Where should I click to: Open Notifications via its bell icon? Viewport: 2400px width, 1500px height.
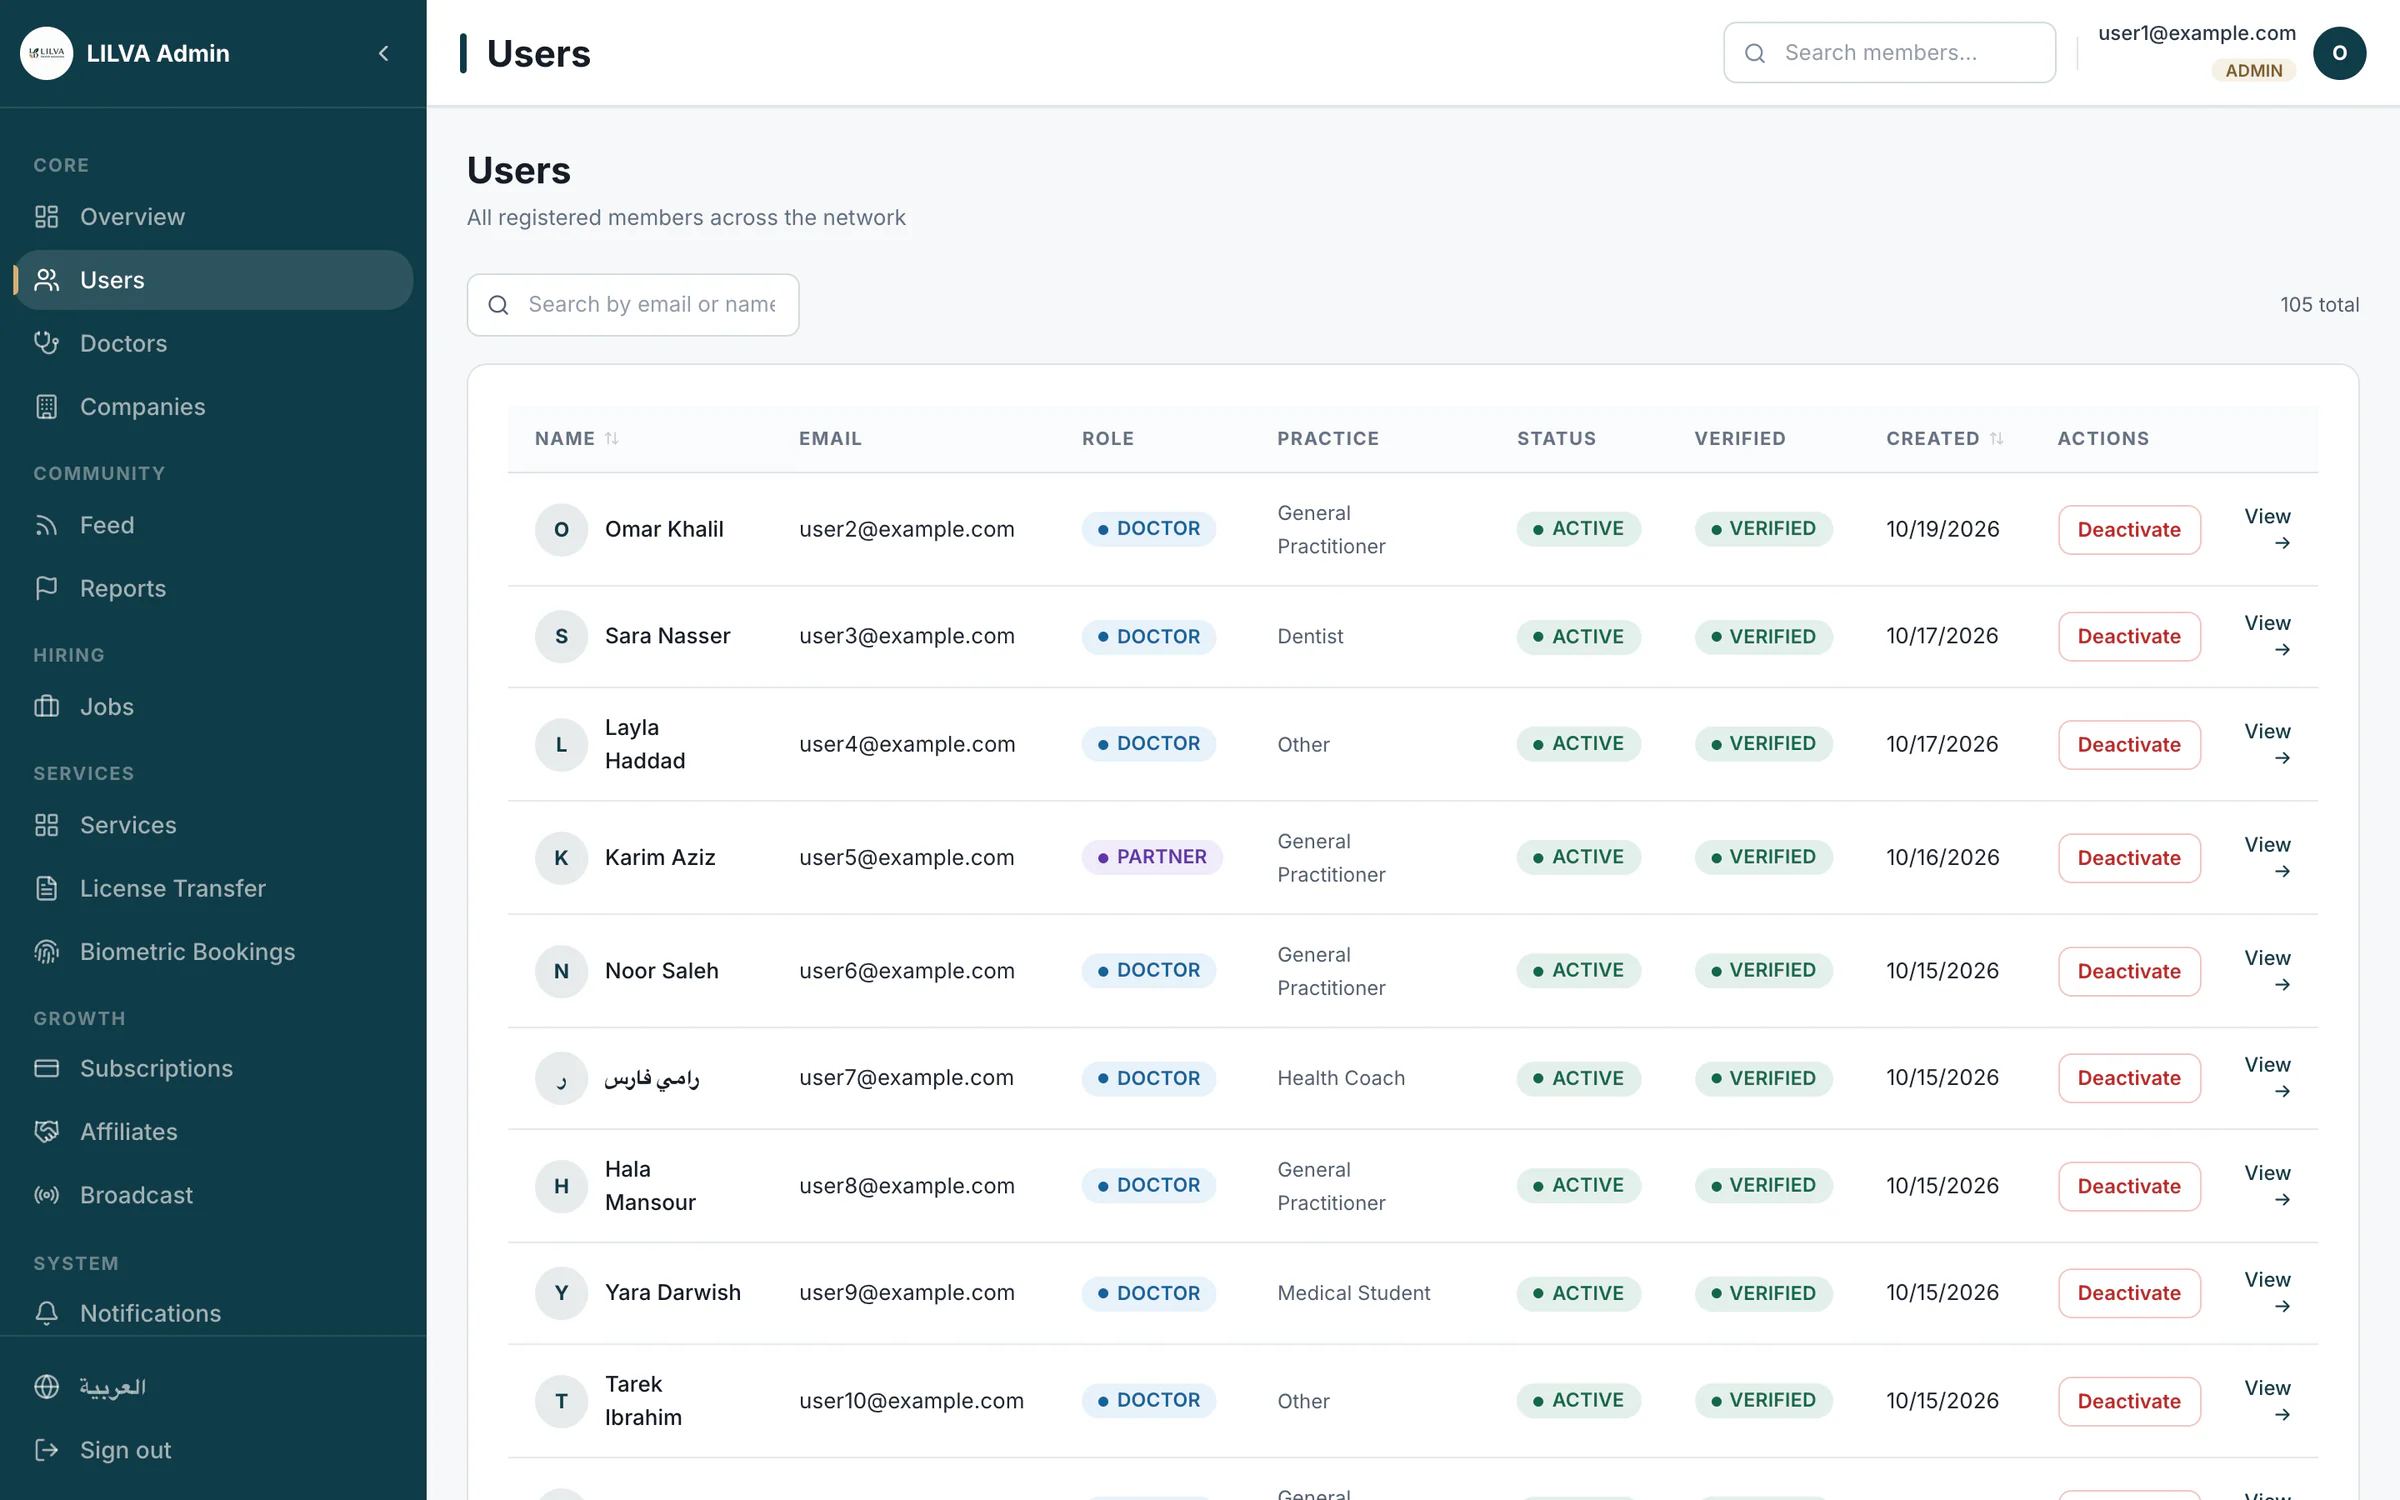[46, 1313]
